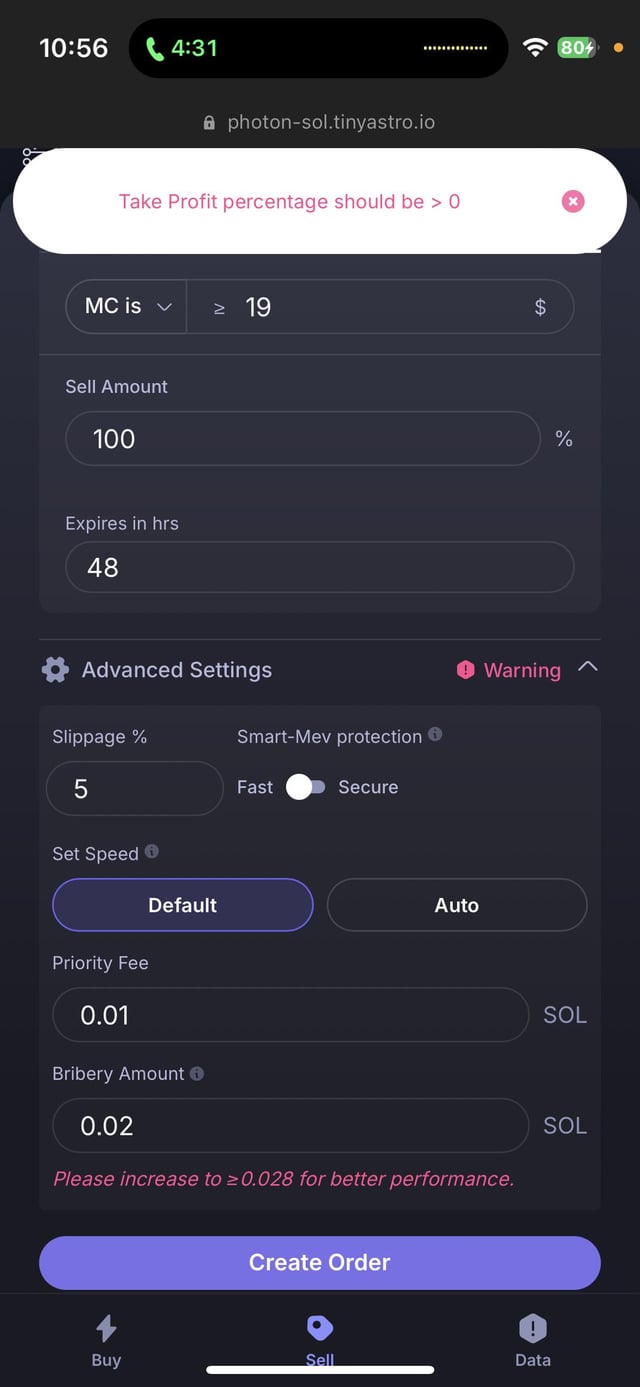
Task: Tap the photon-sol.tinyastro.io address bar
Action: (320, 123)
